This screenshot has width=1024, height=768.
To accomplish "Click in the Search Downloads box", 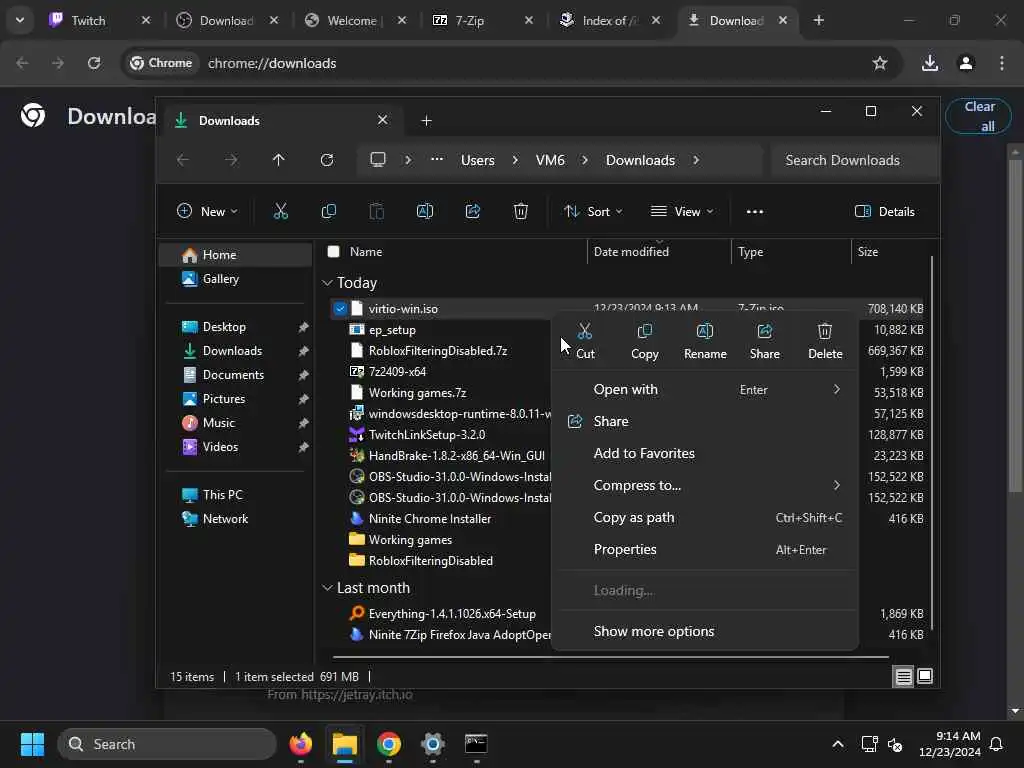I will point(855,161).
